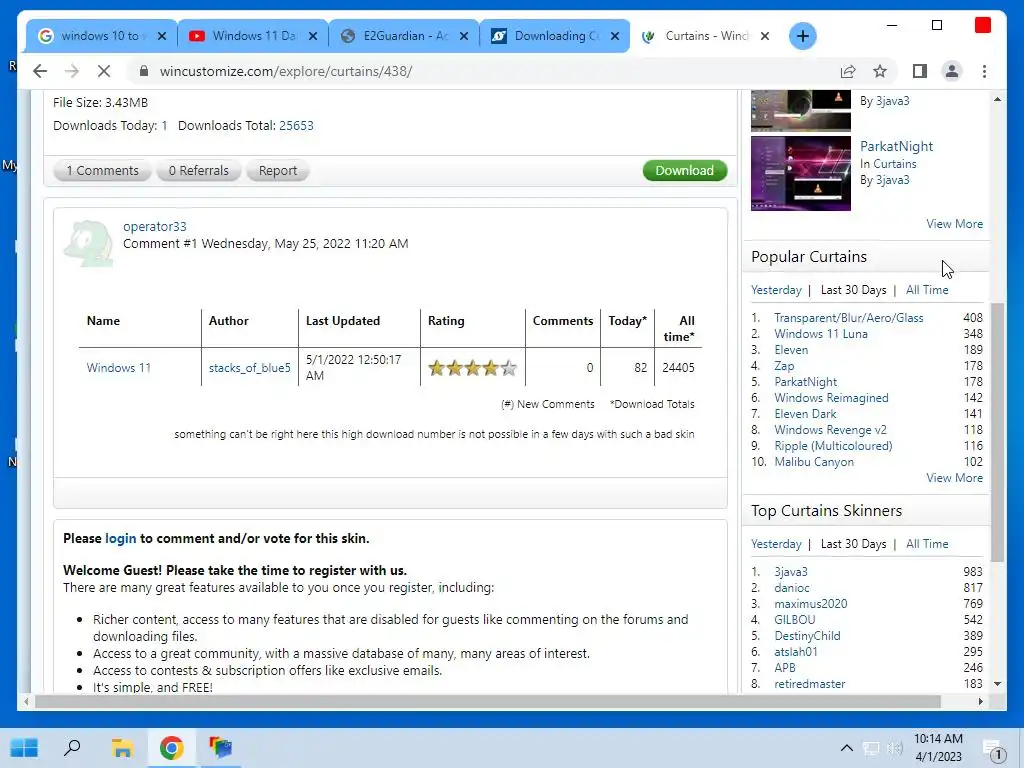Click the login link

pyautogui.click(x=121, y=538)
